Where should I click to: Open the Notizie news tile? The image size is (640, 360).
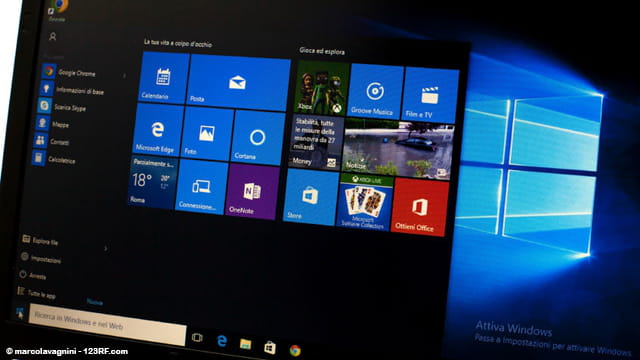pos(398,149)
